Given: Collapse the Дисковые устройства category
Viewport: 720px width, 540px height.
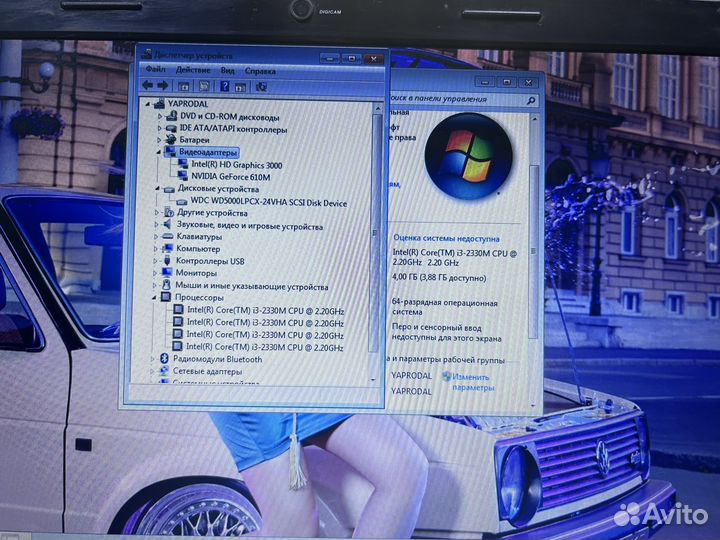Looking at the screenshot, I should click(x=158, y=188).
